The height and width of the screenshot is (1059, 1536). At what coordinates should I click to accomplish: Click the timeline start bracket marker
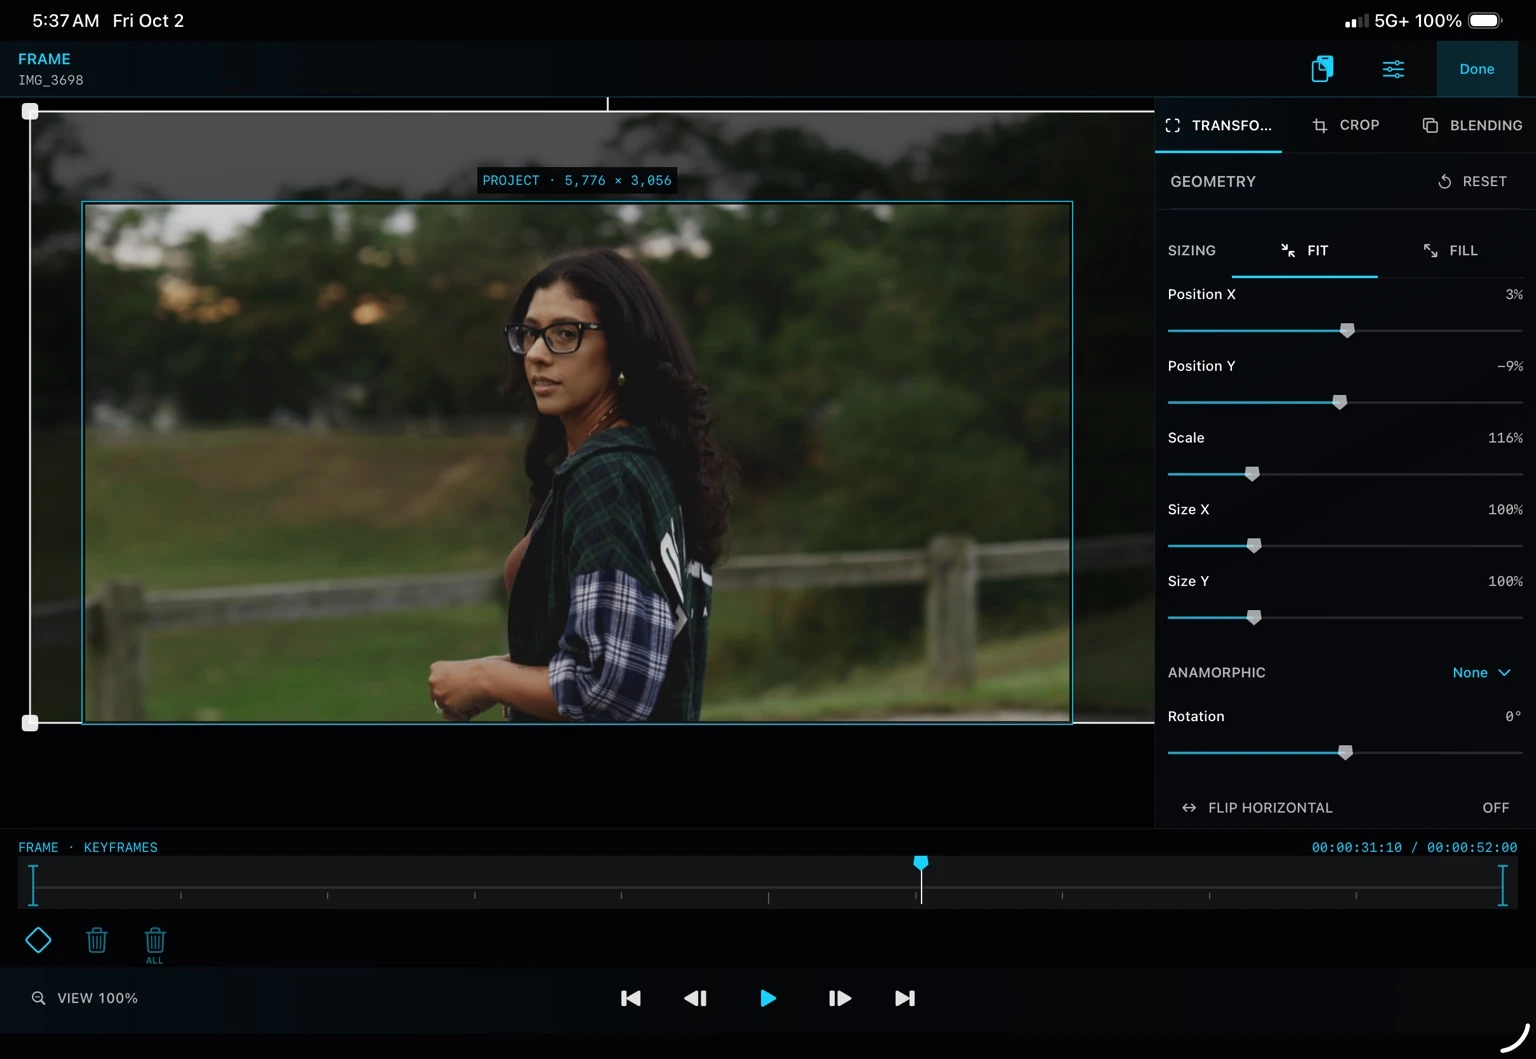click(x=33, y=885)
